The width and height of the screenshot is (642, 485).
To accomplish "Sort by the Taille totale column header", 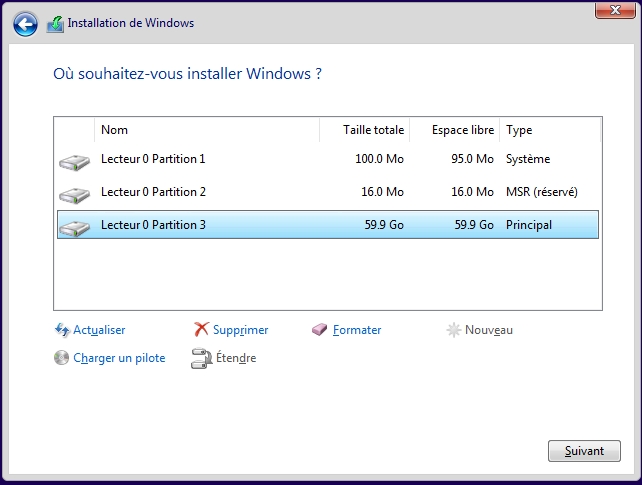I will point(373,130).
